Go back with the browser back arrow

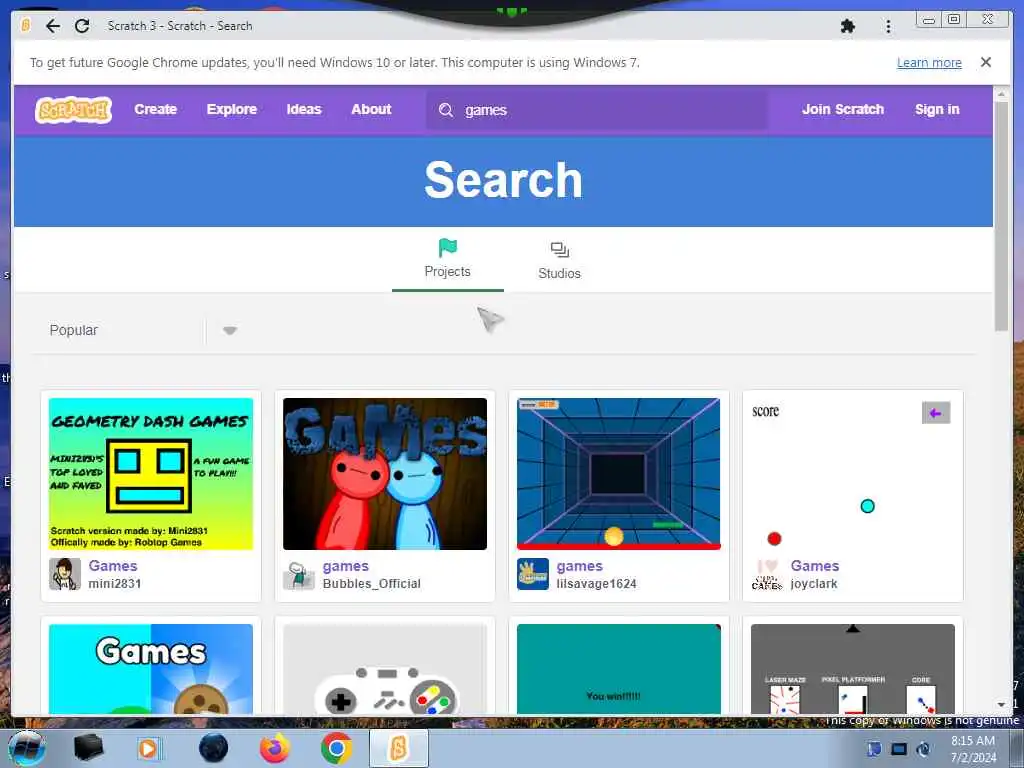click(x=53, y=26)
